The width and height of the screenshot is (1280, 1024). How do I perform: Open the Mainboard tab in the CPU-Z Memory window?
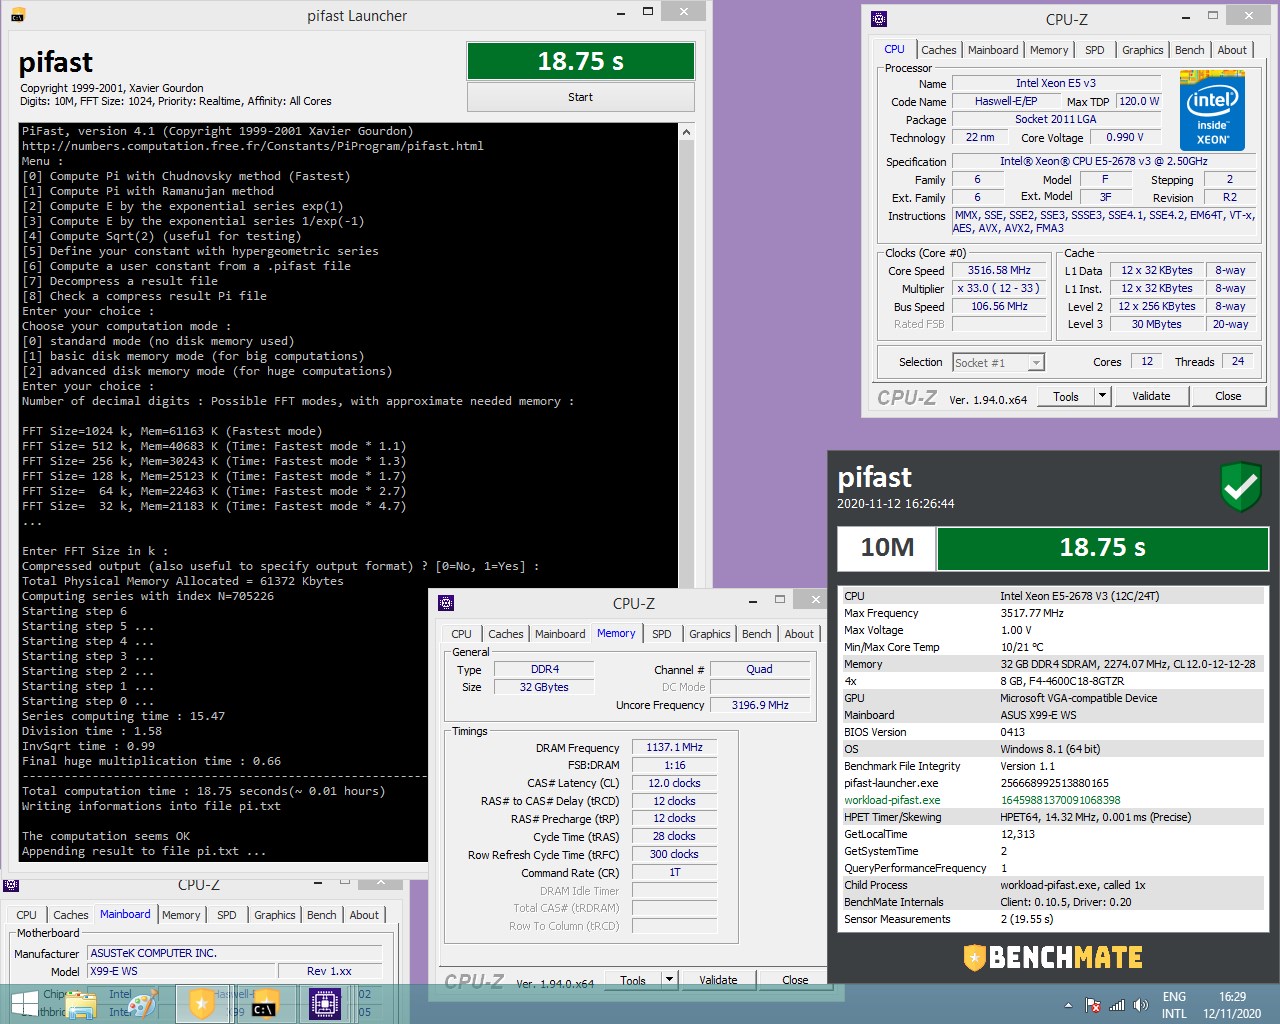pos(560,634)
